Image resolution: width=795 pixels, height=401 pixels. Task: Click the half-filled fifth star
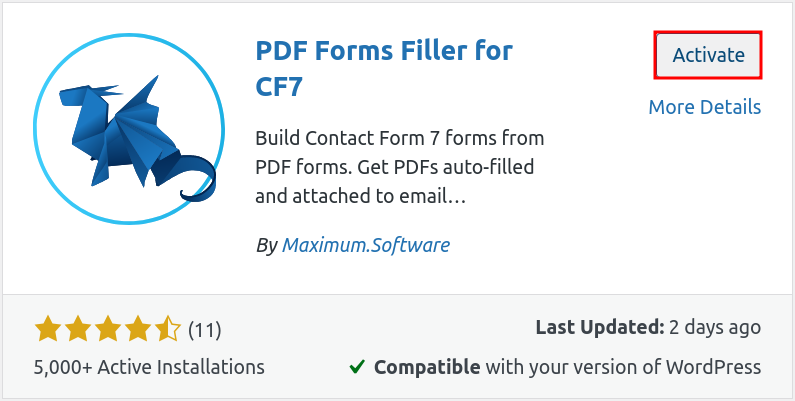click(168, 328)
